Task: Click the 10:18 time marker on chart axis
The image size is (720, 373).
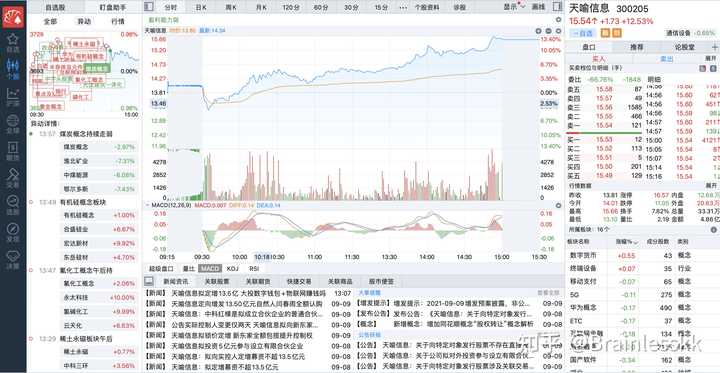Action: tap(262, 257)
